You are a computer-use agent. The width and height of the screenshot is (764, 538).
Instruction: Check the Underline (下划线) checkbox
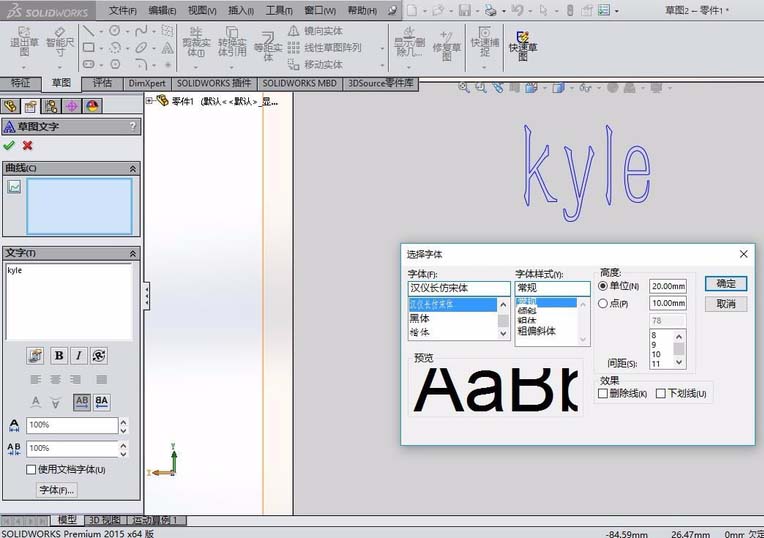[x=661, y=393]
